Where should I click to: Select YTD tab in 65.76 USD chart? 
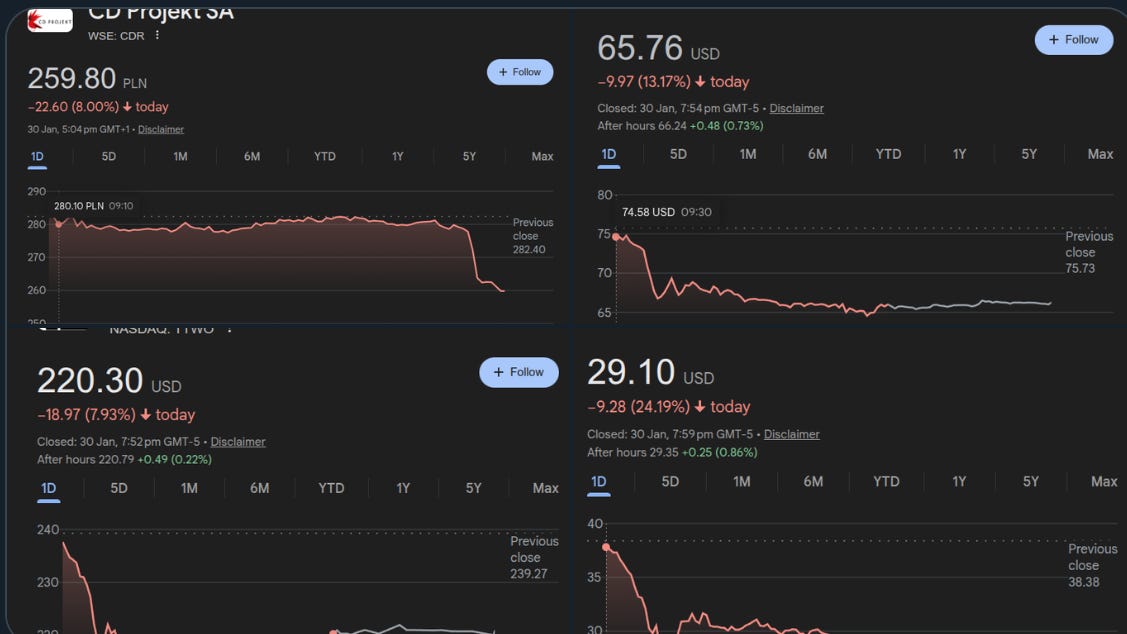coord(888,155)
